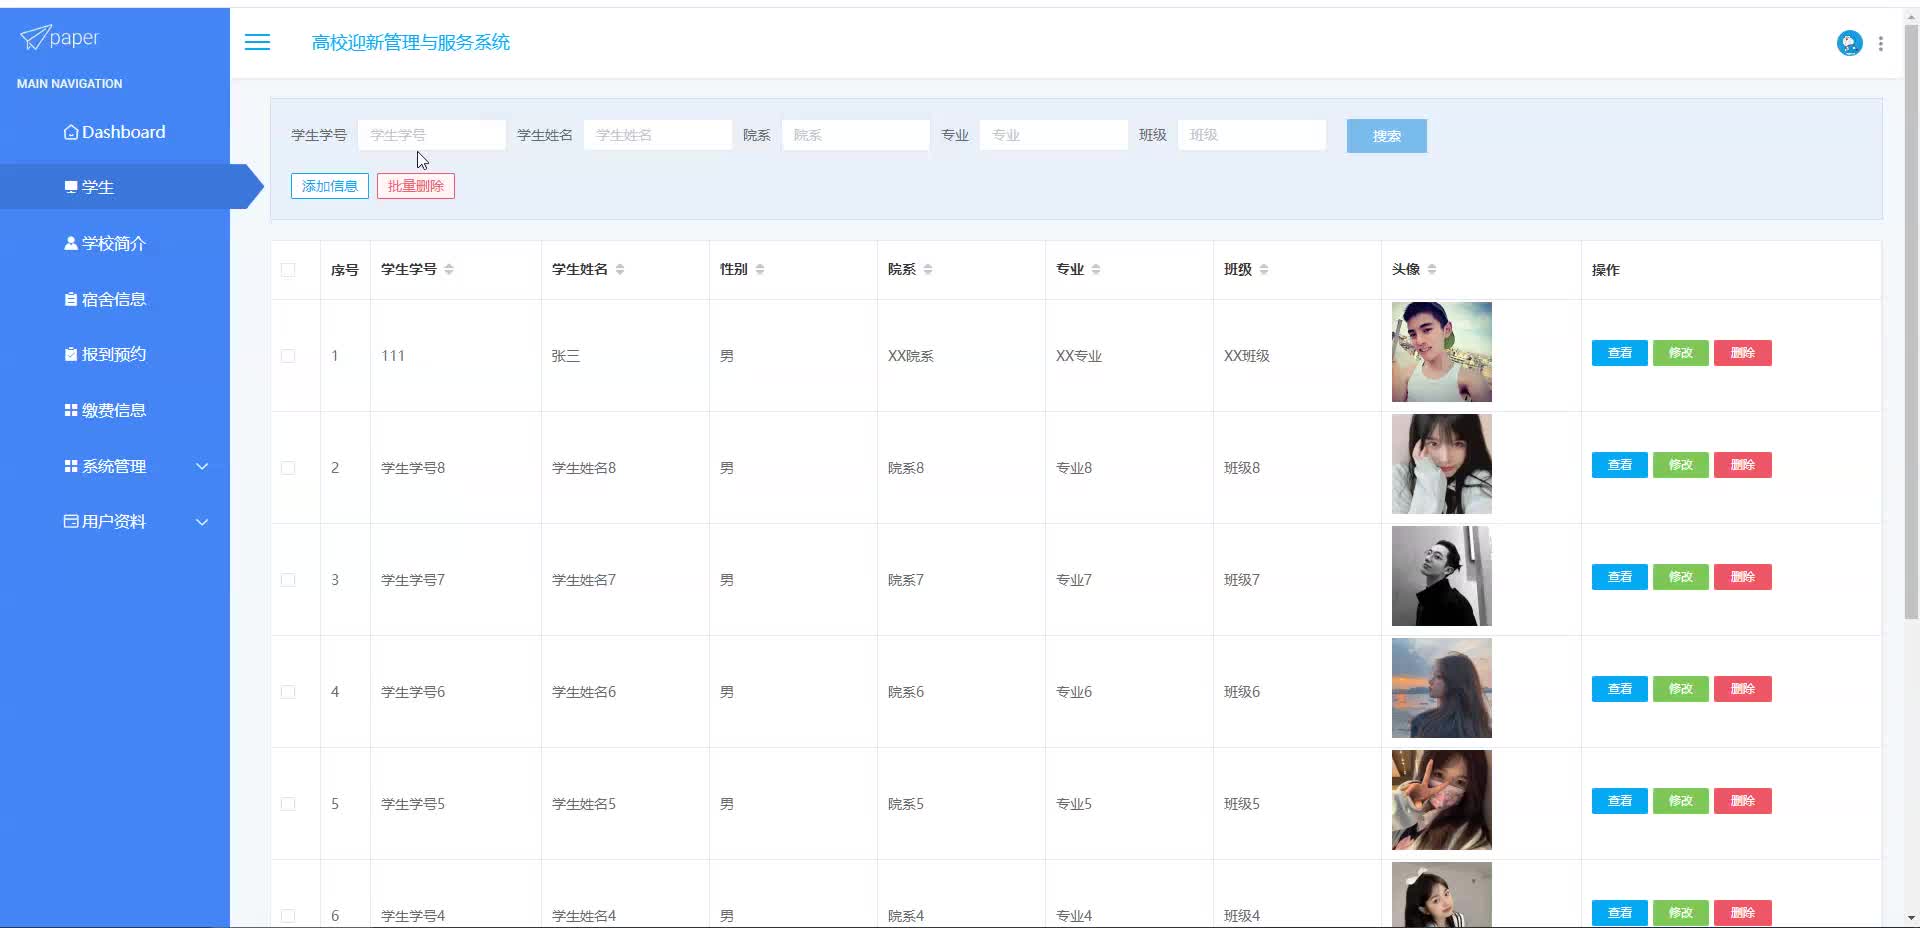
Task: View details for 张三 via 查看
Action: click(1620, 353)
